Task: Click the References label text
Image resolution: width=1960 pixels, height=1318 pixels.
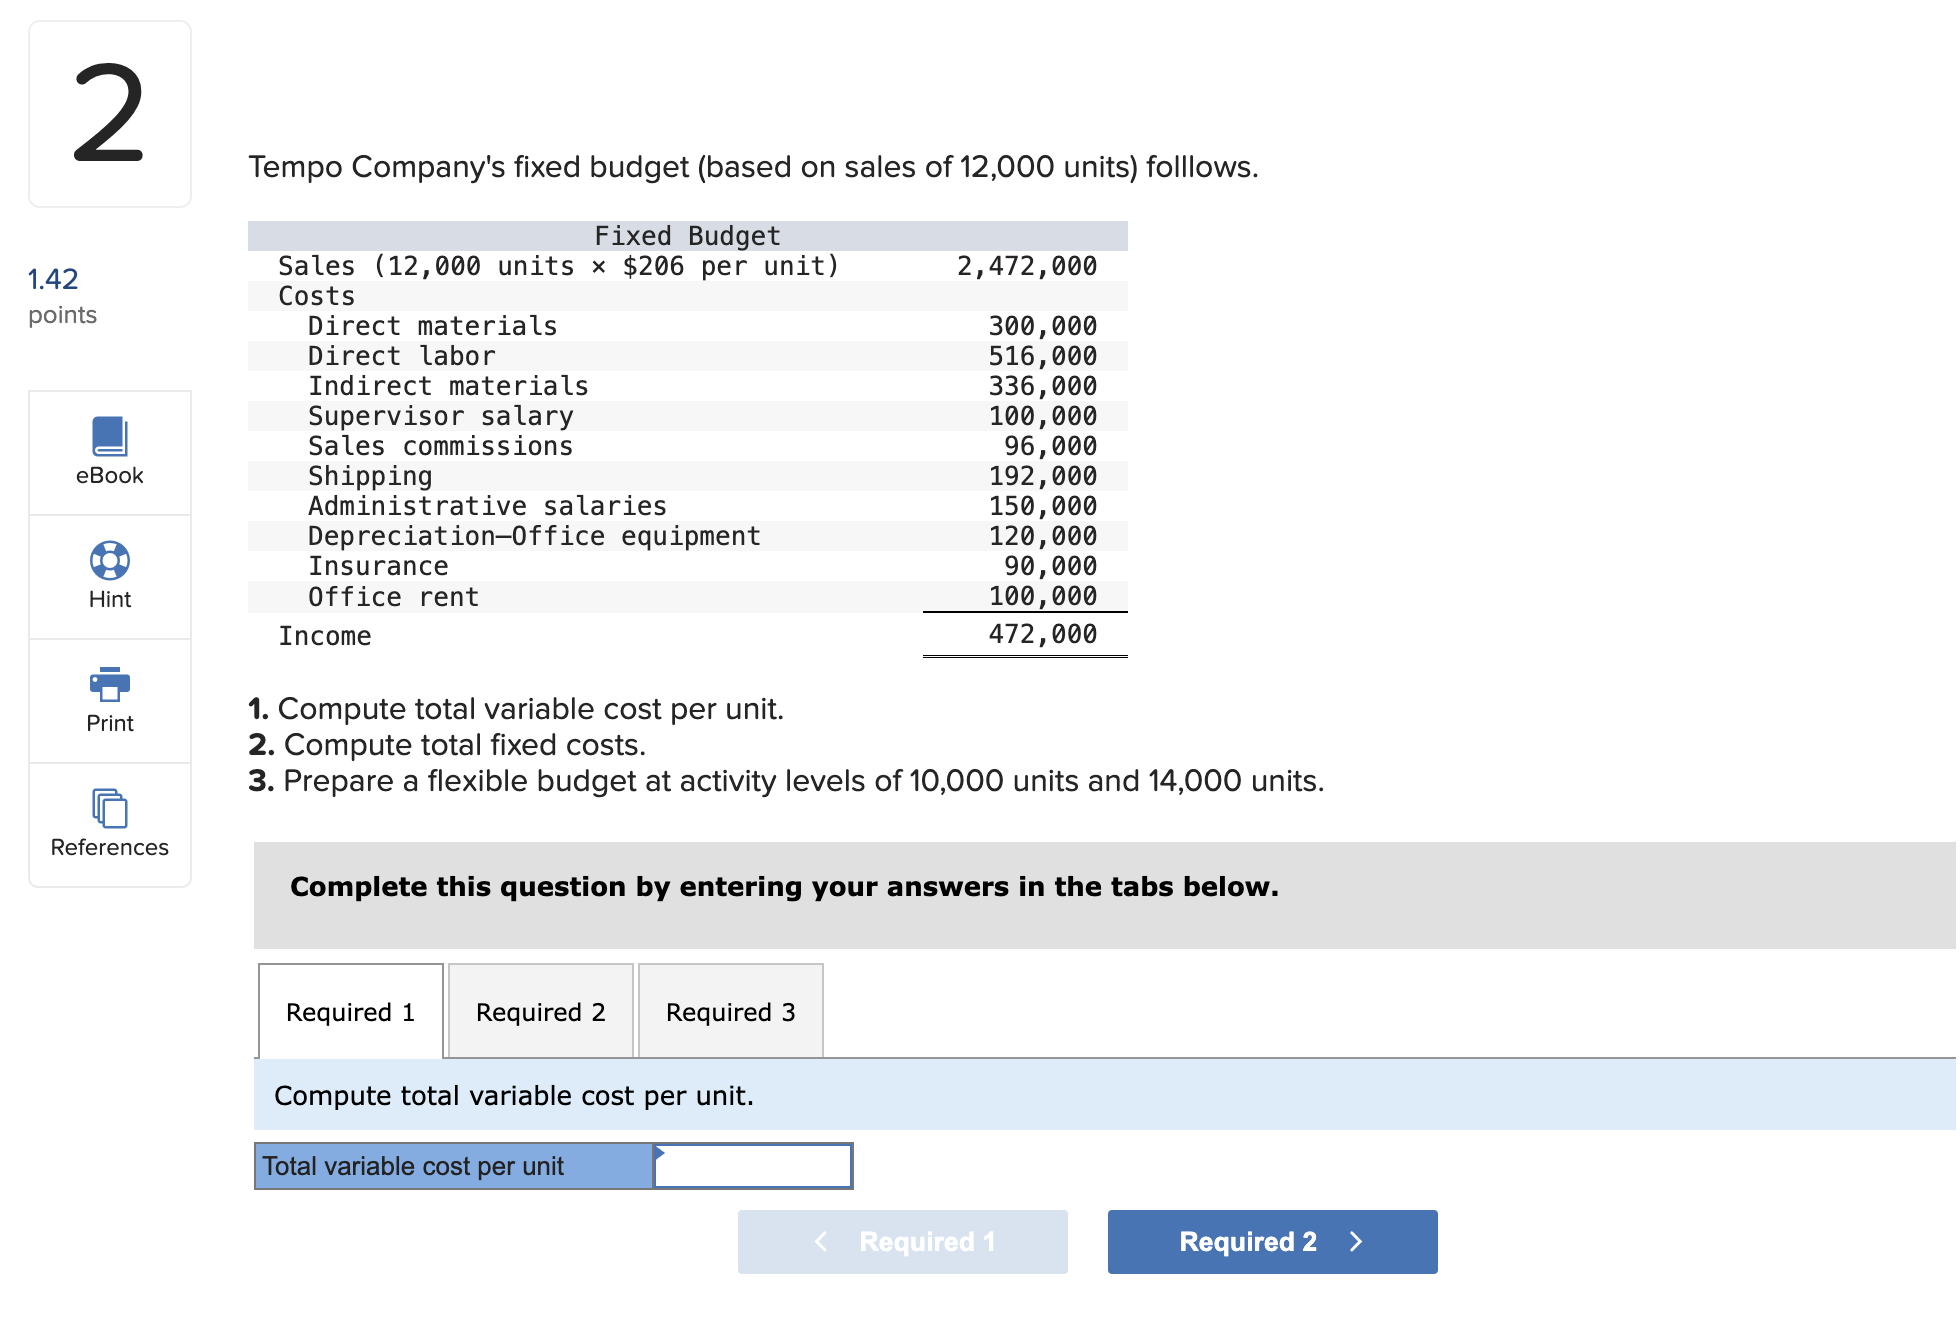Action: [109, 848]
